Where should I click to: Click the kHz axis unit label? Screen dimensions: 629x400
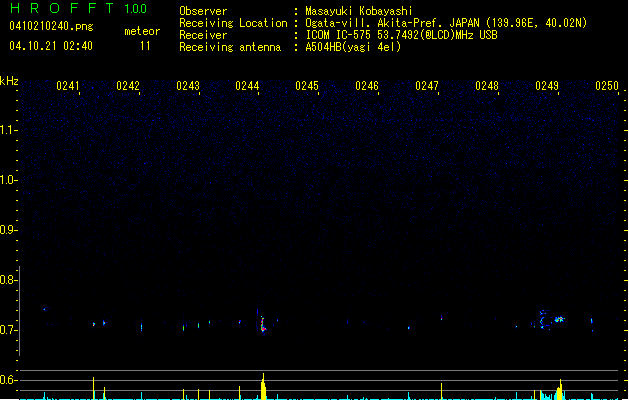click(9, 81)
